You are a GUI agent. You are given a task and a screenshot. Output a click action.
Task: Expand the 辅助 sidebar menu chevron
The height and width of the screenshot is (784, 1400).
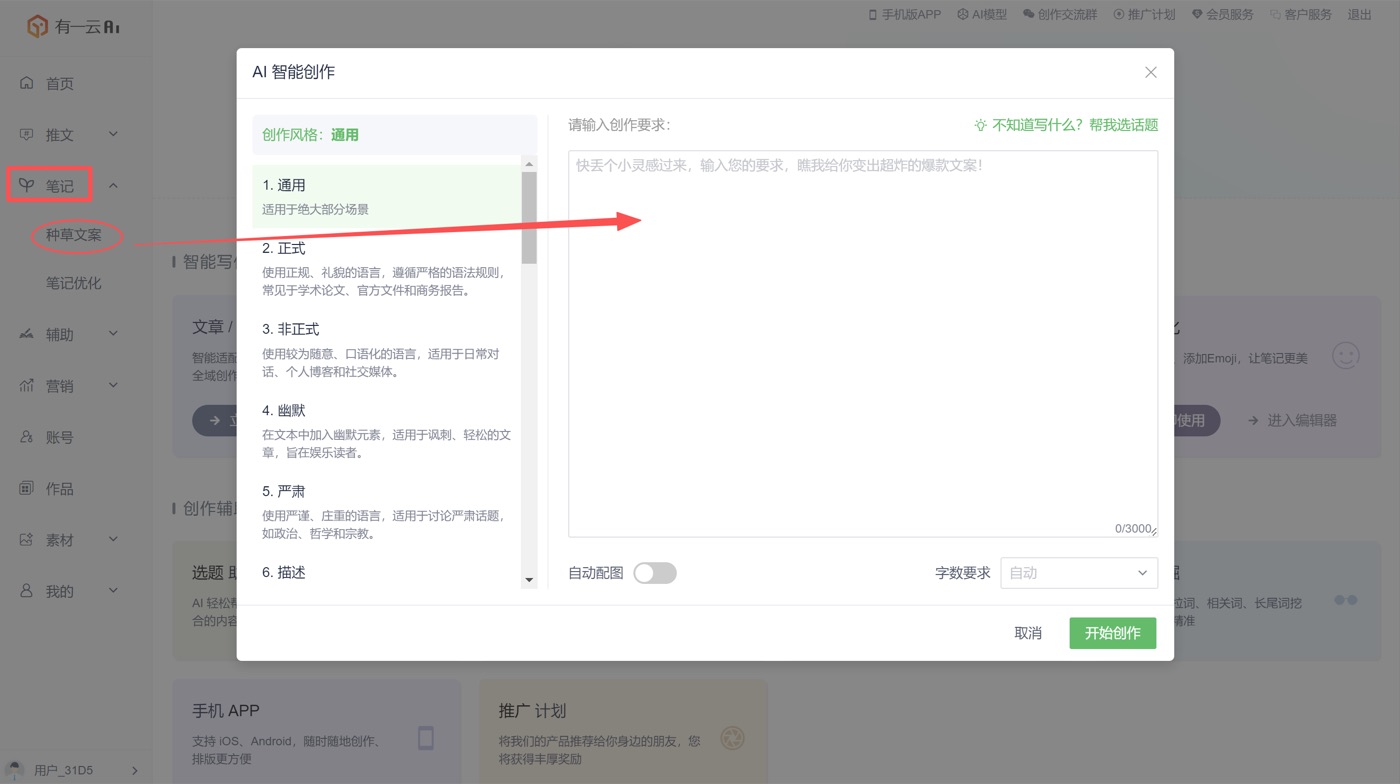tap(113, 334)
